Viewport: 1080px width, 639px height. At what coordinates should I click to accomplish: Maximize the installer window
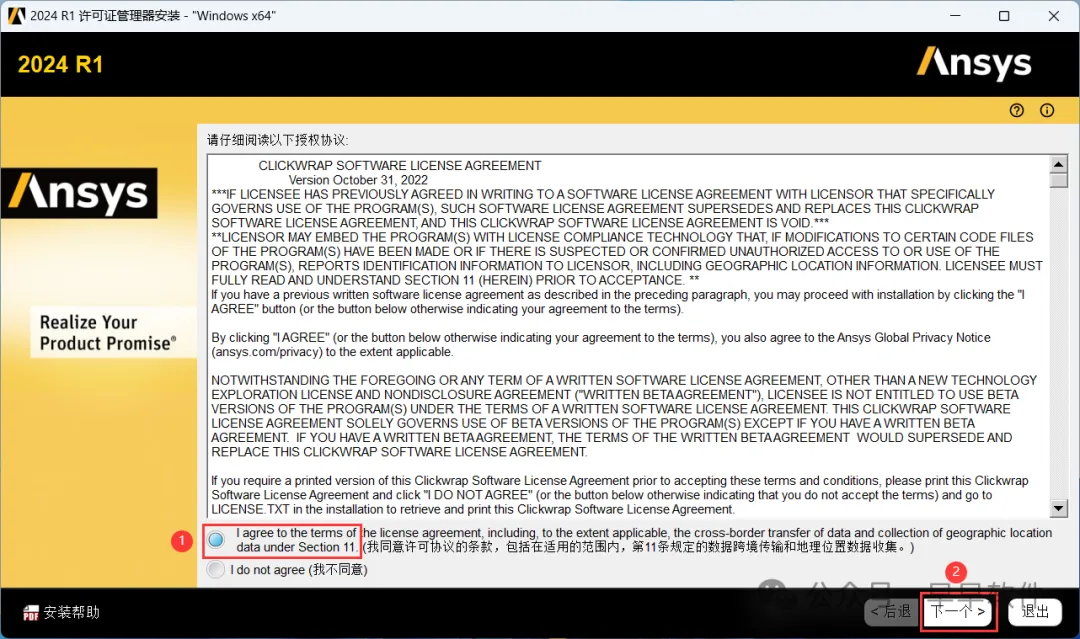(x=1004, y=15)
